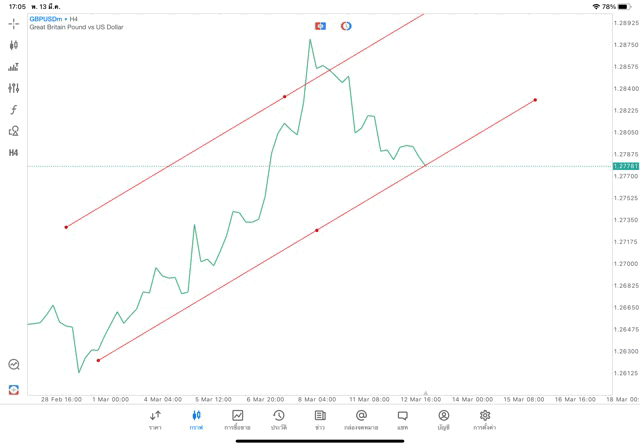Open the การตั้งค่า (Settings) tab
Screen dimensions: 640x447
point(485,420)
